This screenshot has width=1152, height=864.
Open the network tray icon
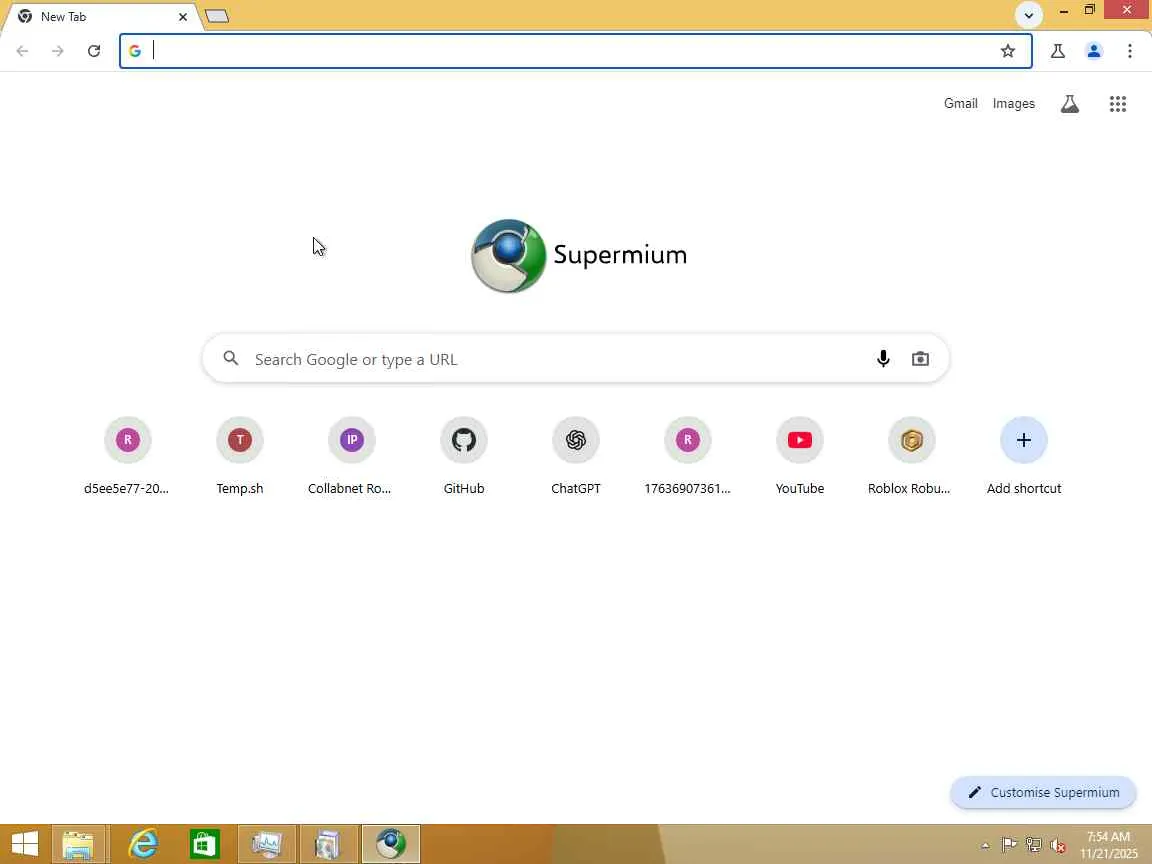[x=1034, y=846]
